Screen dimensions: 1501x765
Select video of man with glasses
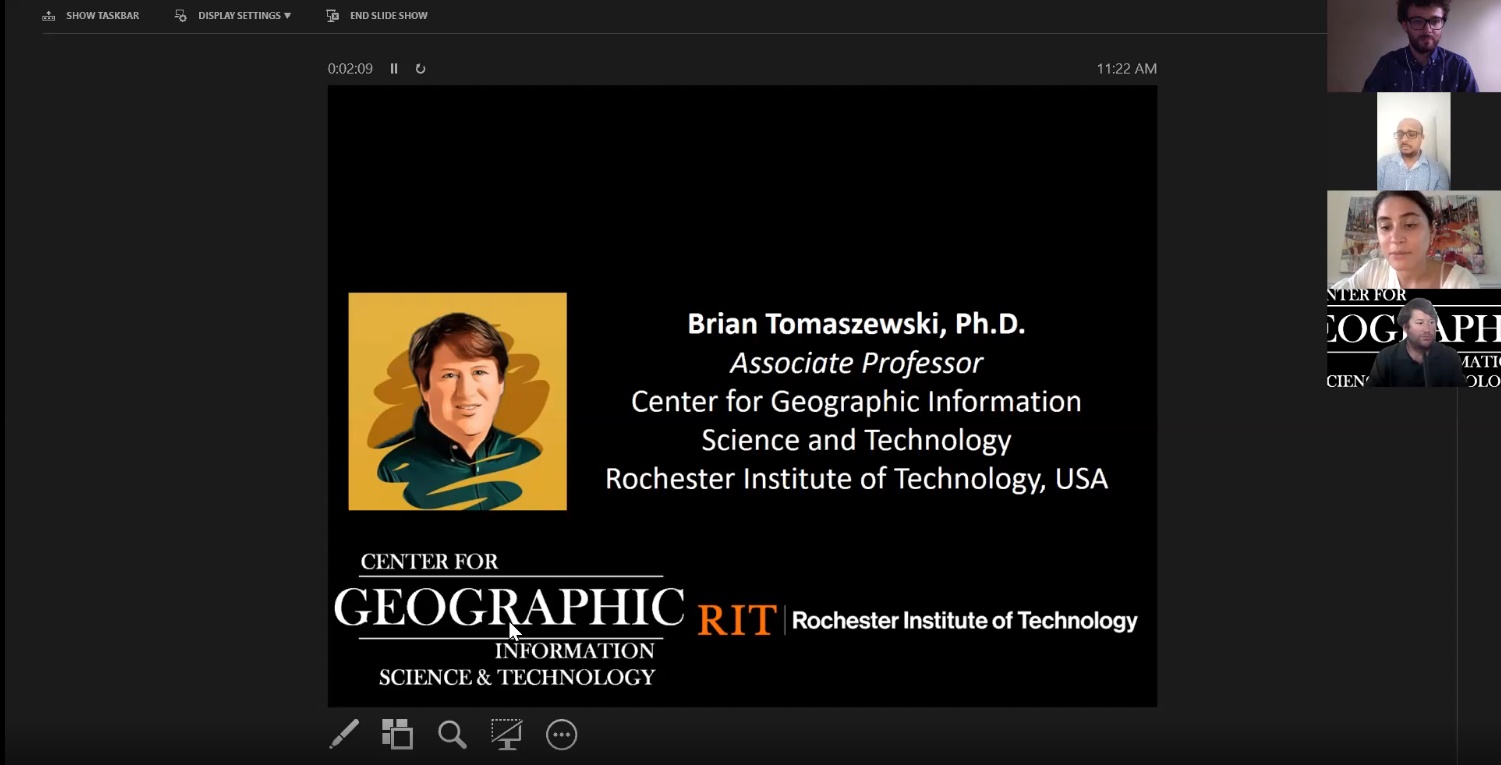click(x=1414, y=46)
